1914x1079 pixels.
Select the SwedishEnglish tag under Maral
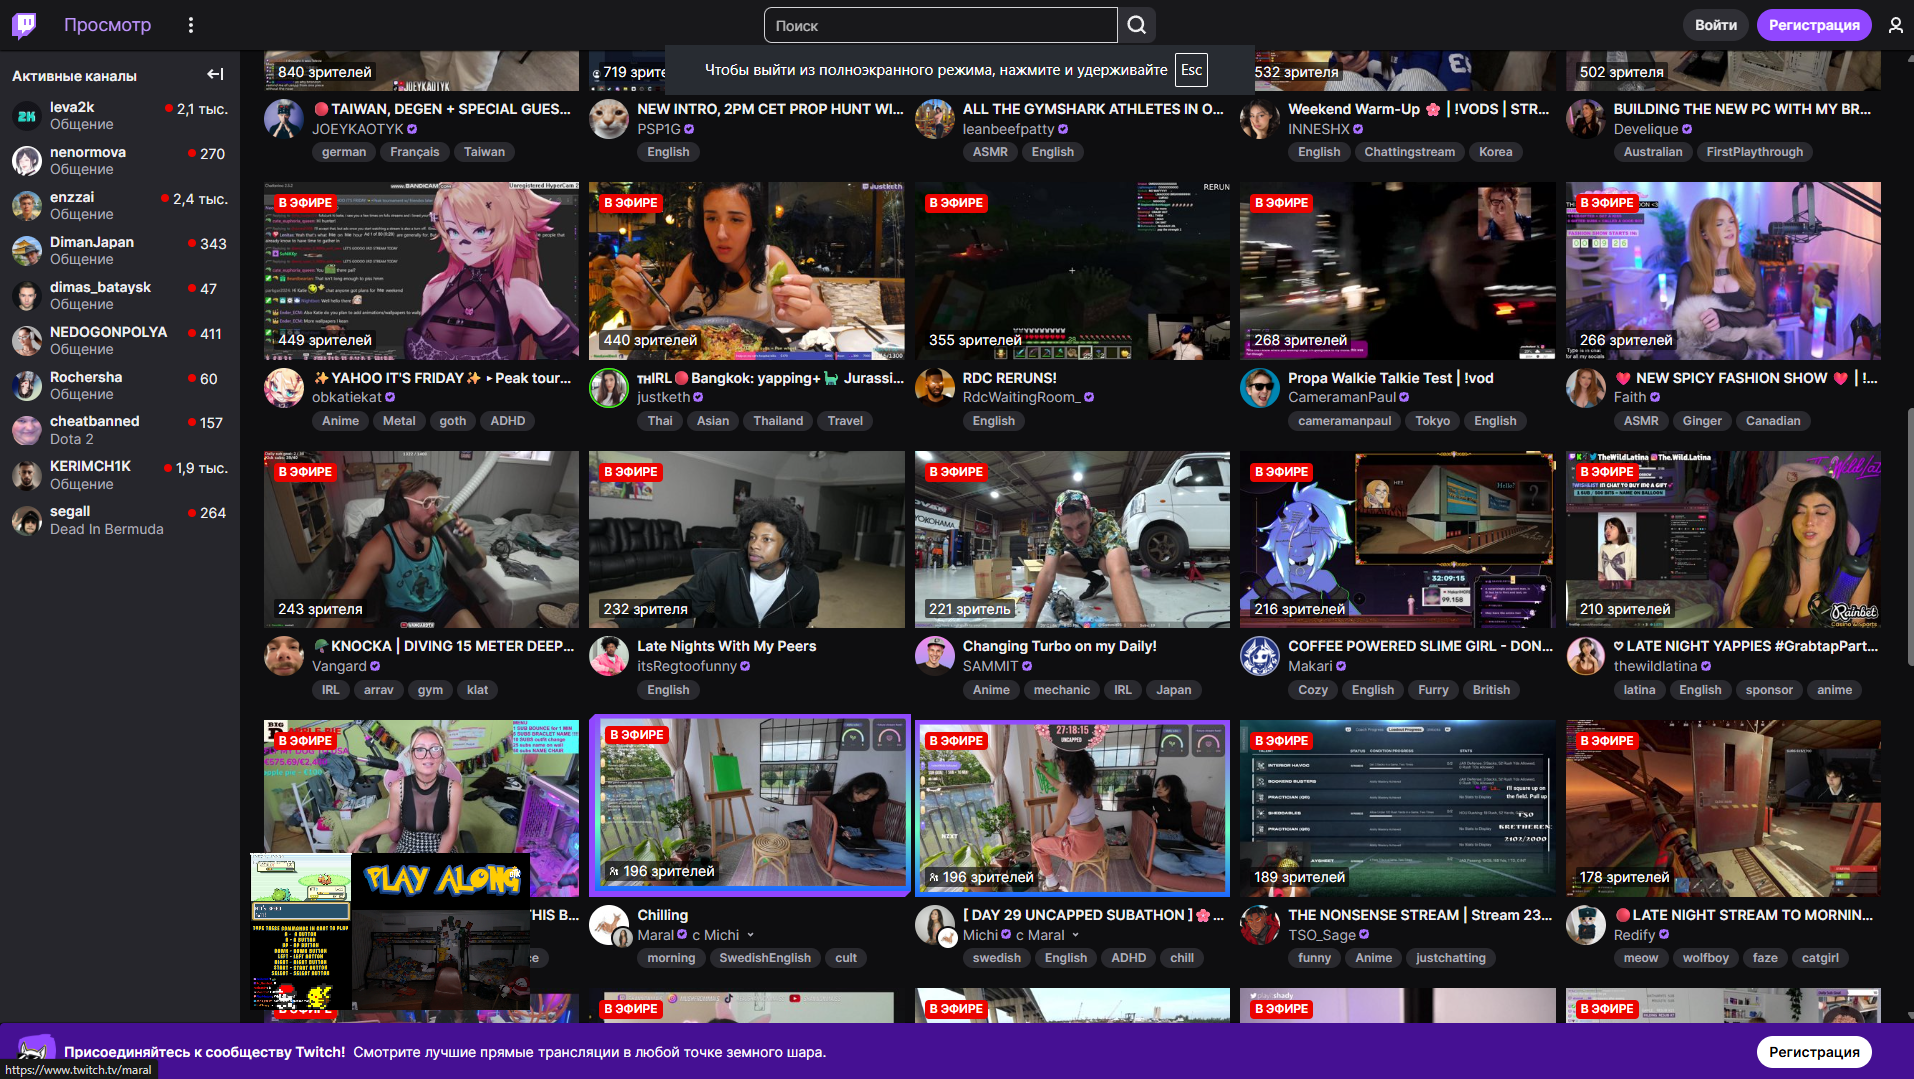click(765, 958)
